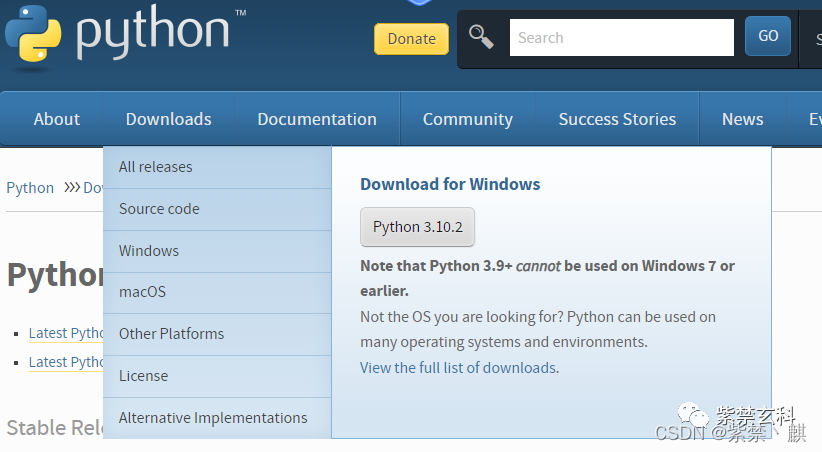822x452 pixels.
Task: Open the Downloads menu
Action: tap(169, 119)
